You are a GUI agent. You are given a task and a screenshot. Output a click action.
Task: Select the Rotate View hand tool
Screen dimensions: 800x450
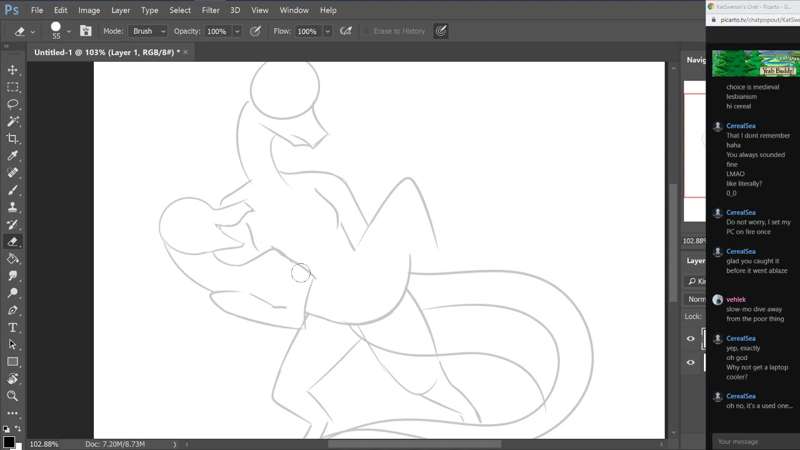click(x=13, y=379)
